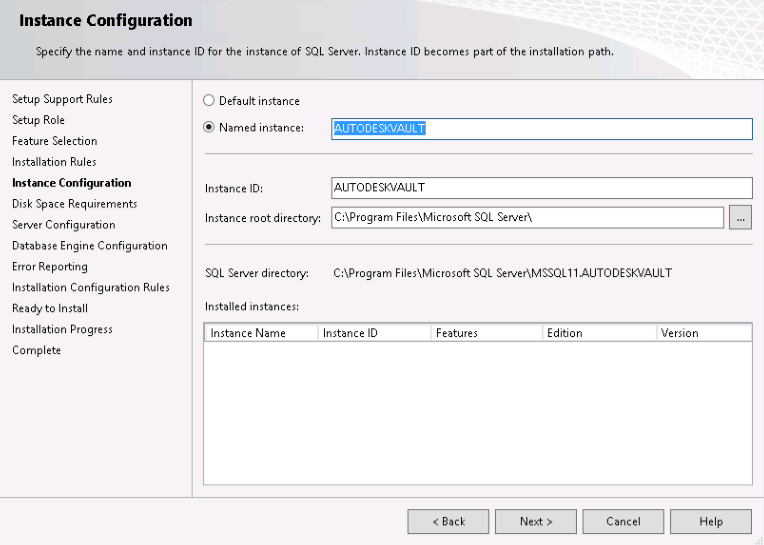
Task: Click the Instance ID column header
Action: 373,333
